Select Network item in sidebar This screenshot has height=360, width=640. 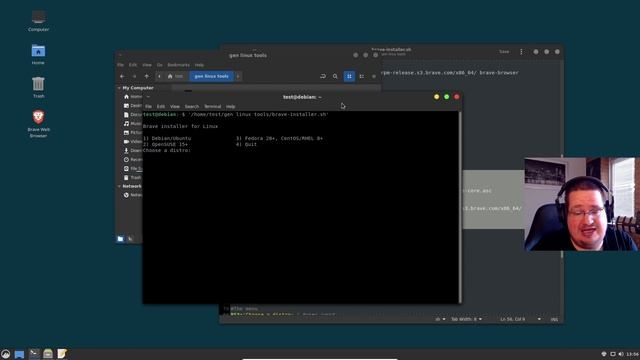click(132, 195)
